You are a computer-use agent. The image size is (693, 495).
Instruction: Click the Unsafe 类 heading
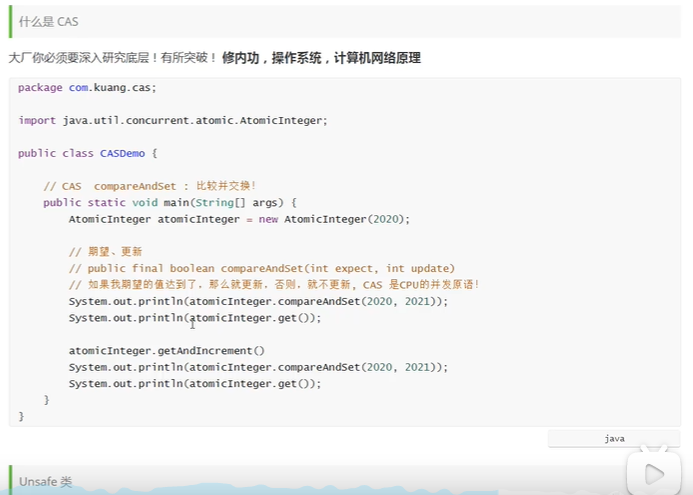(46, 481)
